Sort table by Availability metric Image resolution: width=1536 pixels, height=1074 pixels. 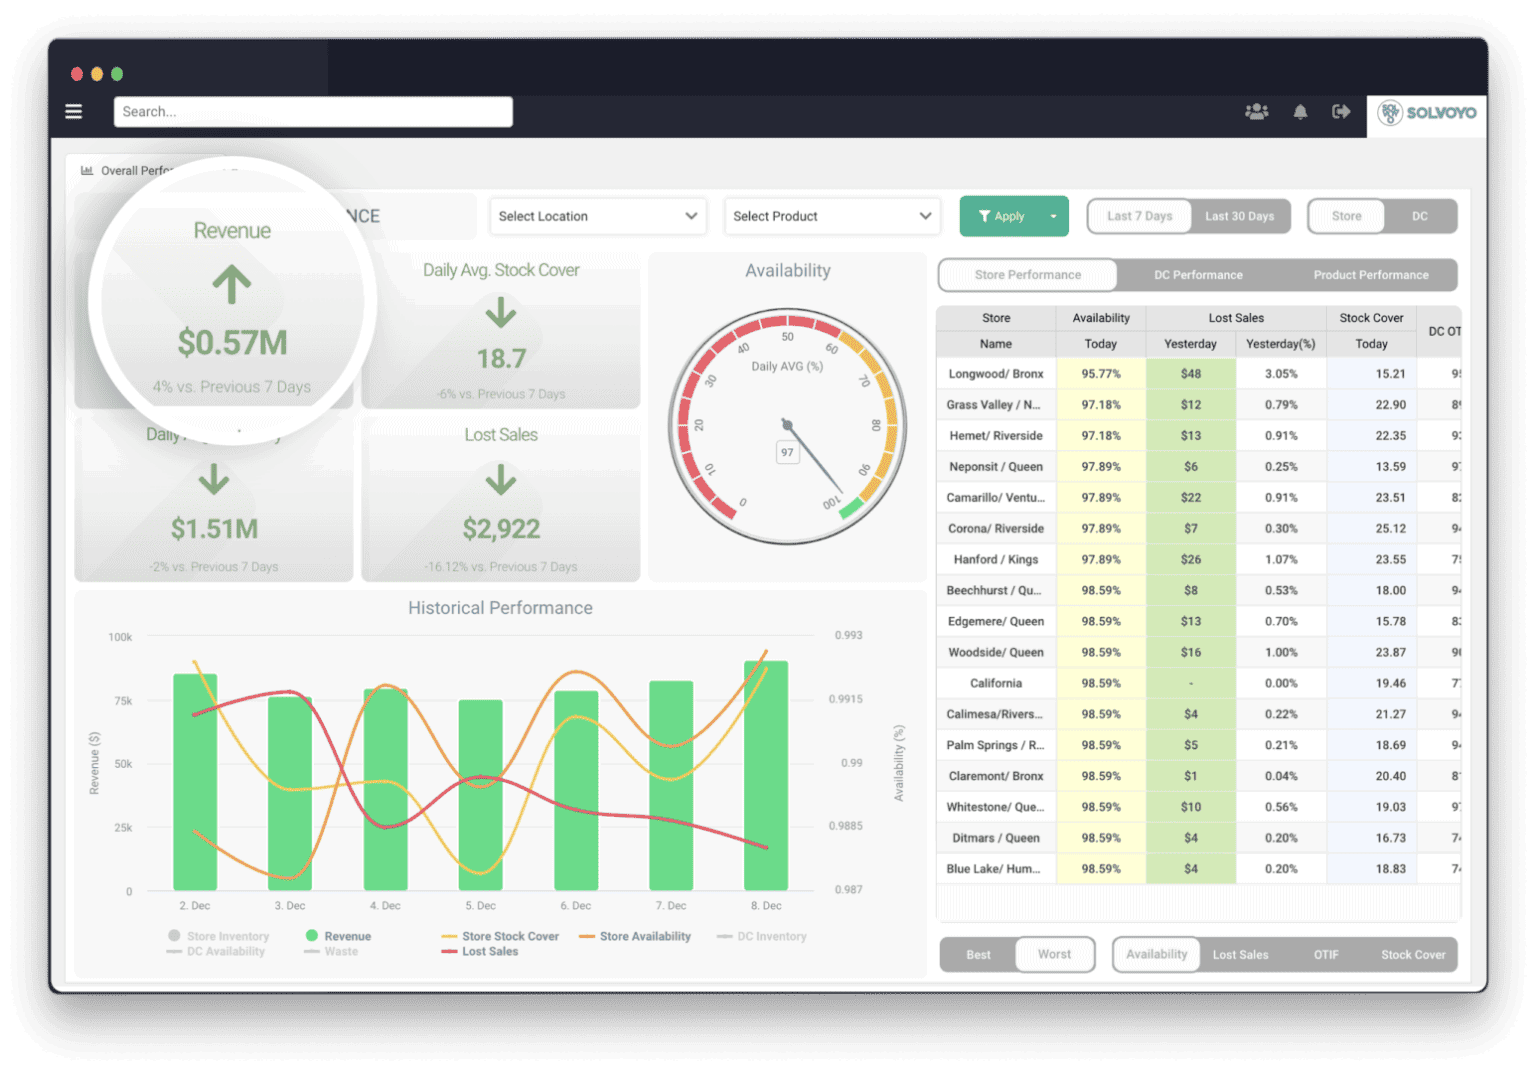1156,955
